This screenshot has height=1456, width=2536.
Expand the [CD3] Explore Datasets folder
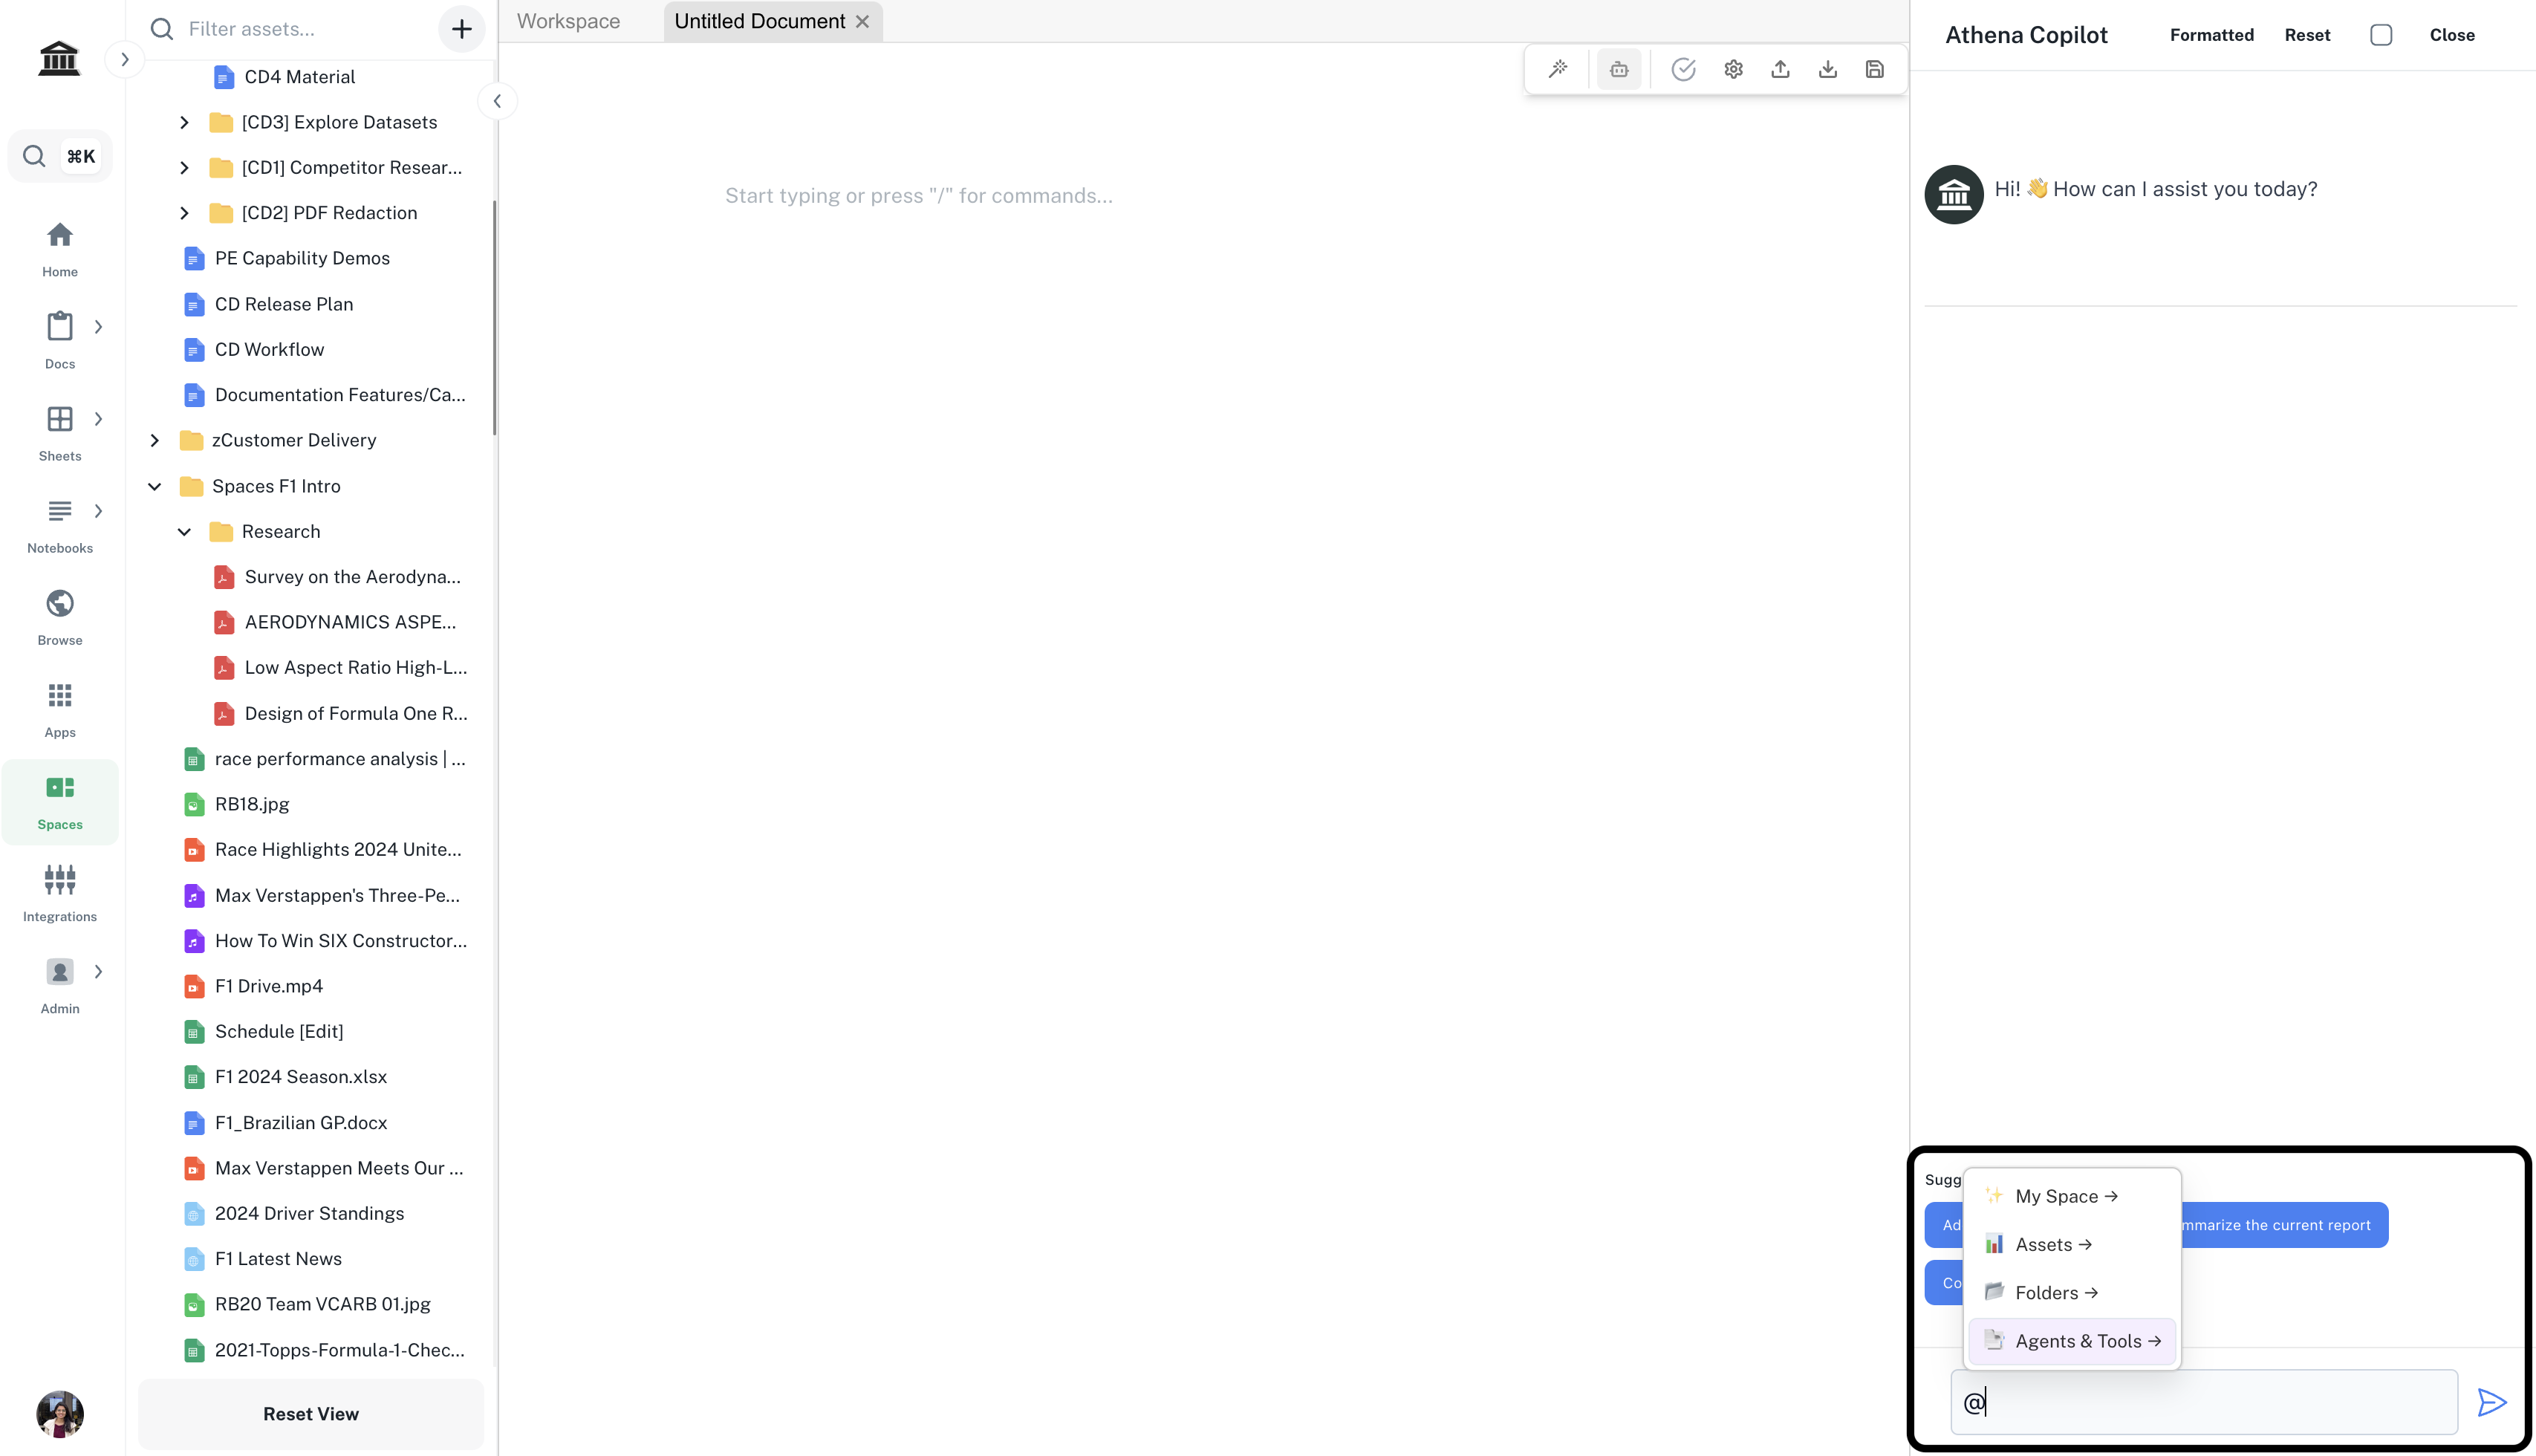(184, 122)
